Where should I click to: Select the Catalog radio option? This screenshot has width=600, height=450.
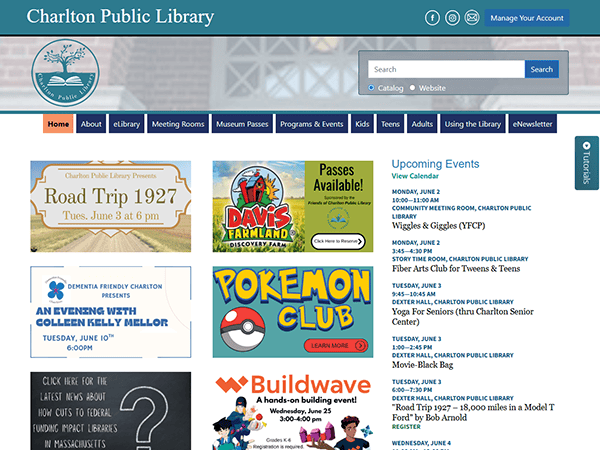pyautogui.click(x=371, y=88)
